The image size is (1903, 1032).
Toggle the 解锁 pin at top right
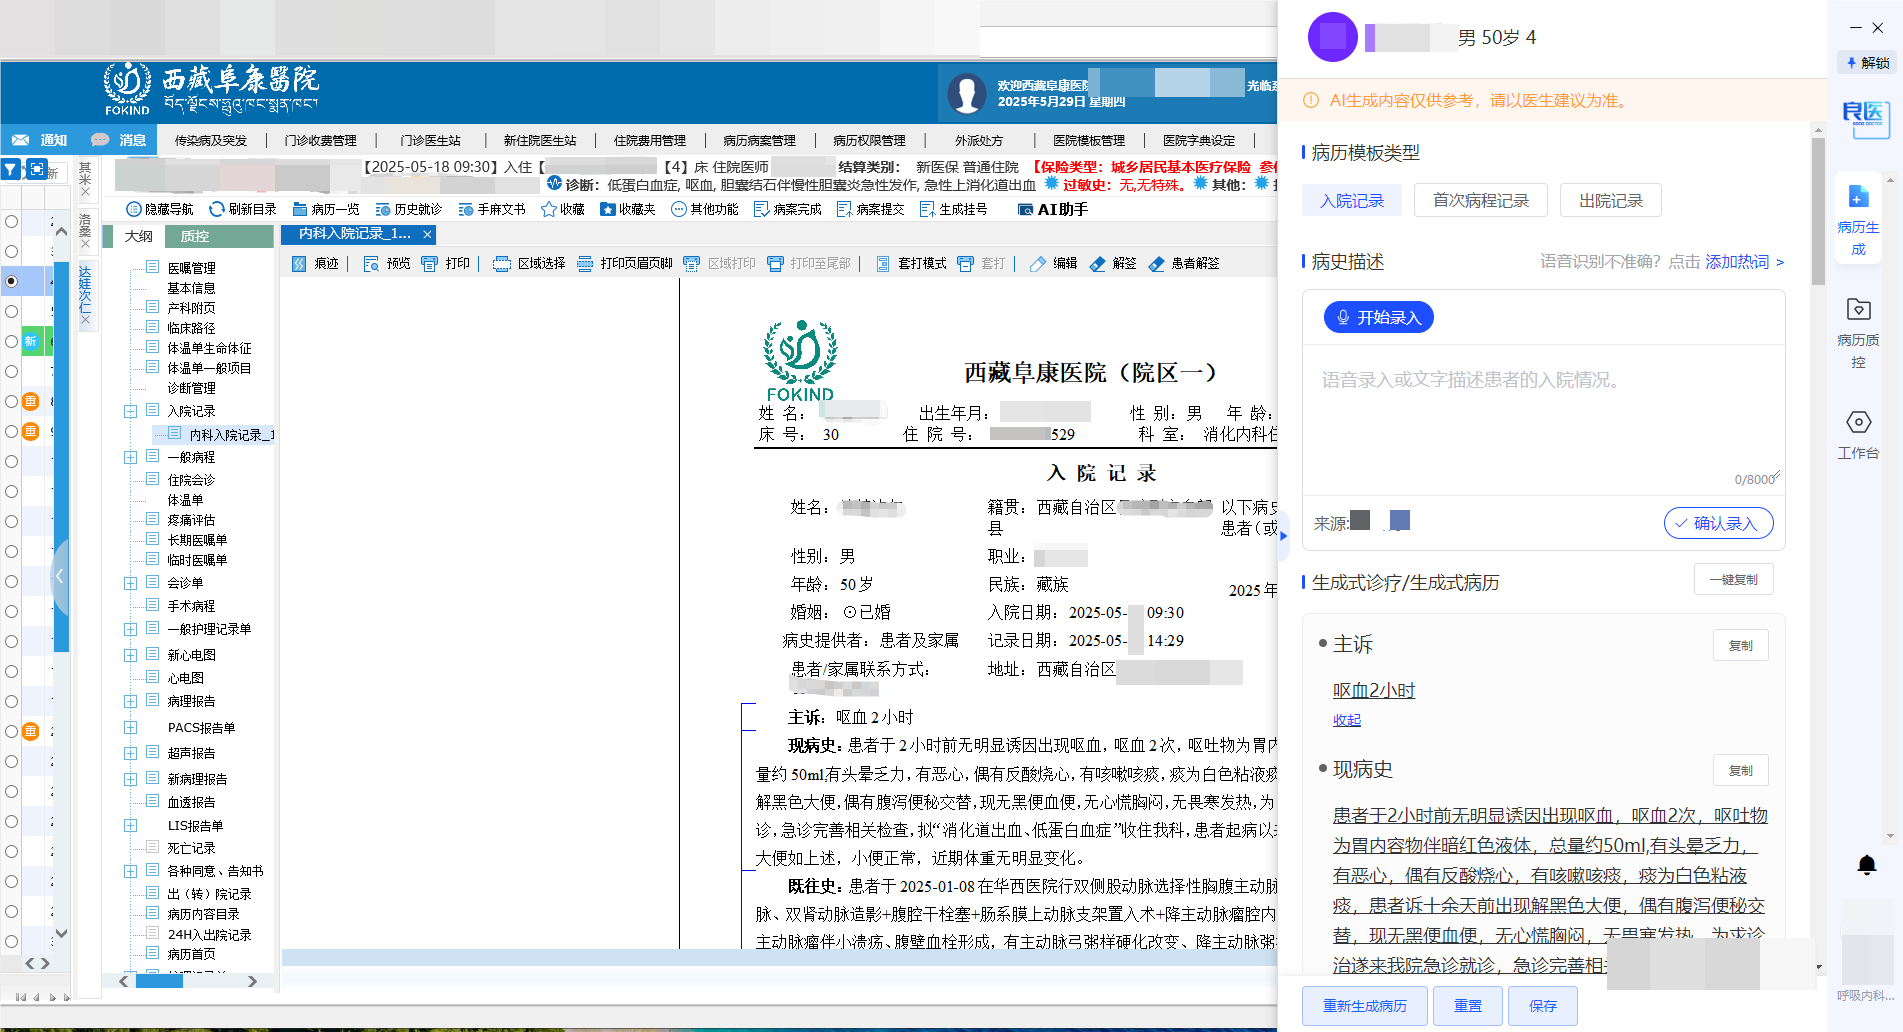click(x=1866, y=63)
